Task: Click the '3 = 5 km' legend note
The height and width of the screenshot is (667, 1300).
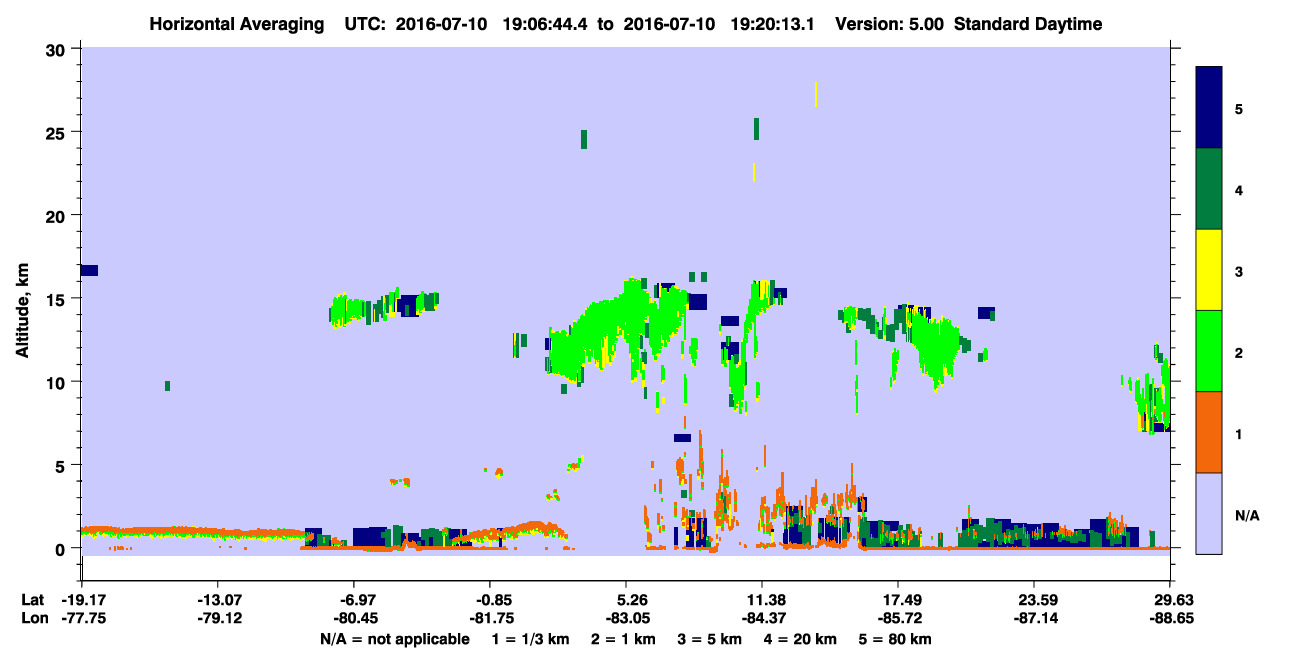Action: [709, 639]
